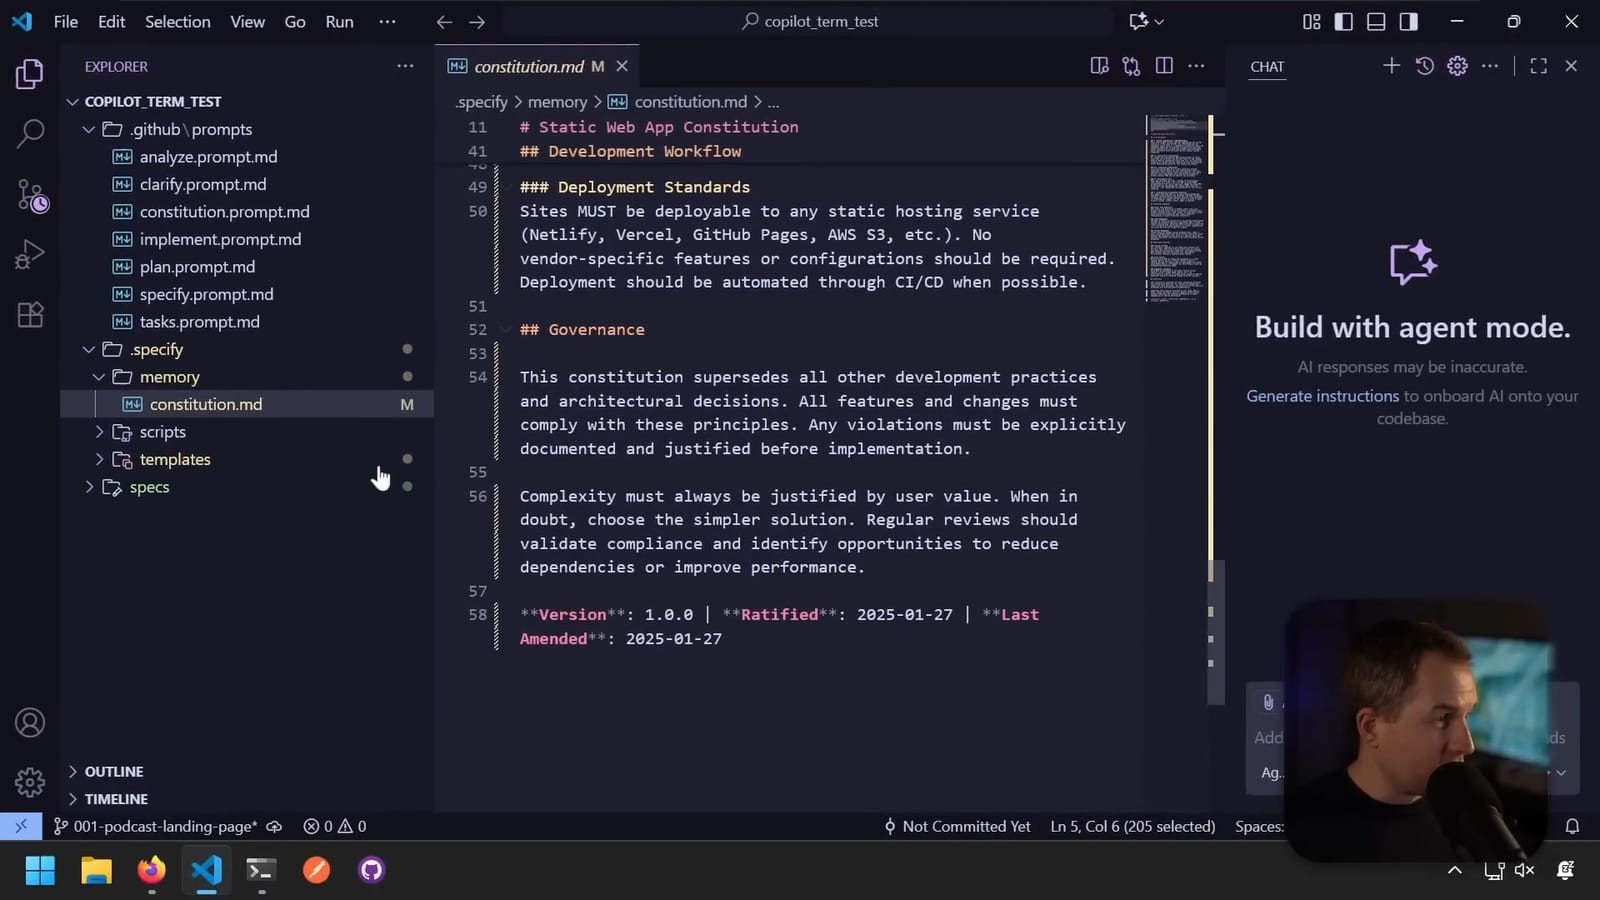This screenshot has width=1600, height=900.
Task: Open the Selection menu
Action: (x=177, y=21)
